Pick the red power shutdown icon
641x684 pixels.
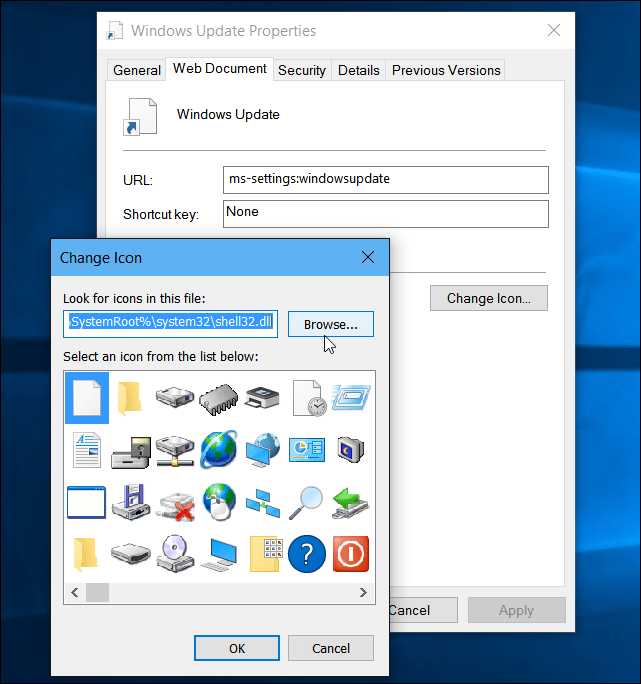pyautogui.click(x=351, y=554)
